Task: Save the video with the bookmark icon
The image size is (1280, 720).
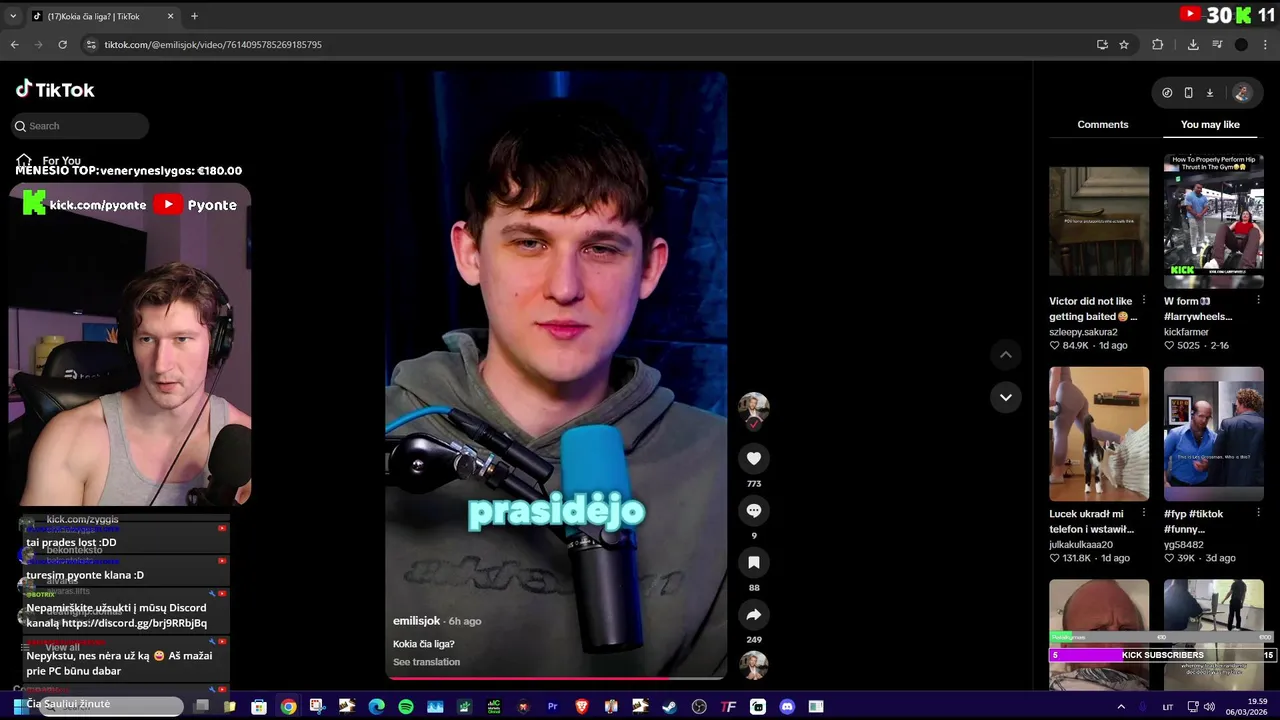Action: click(754, 562)
